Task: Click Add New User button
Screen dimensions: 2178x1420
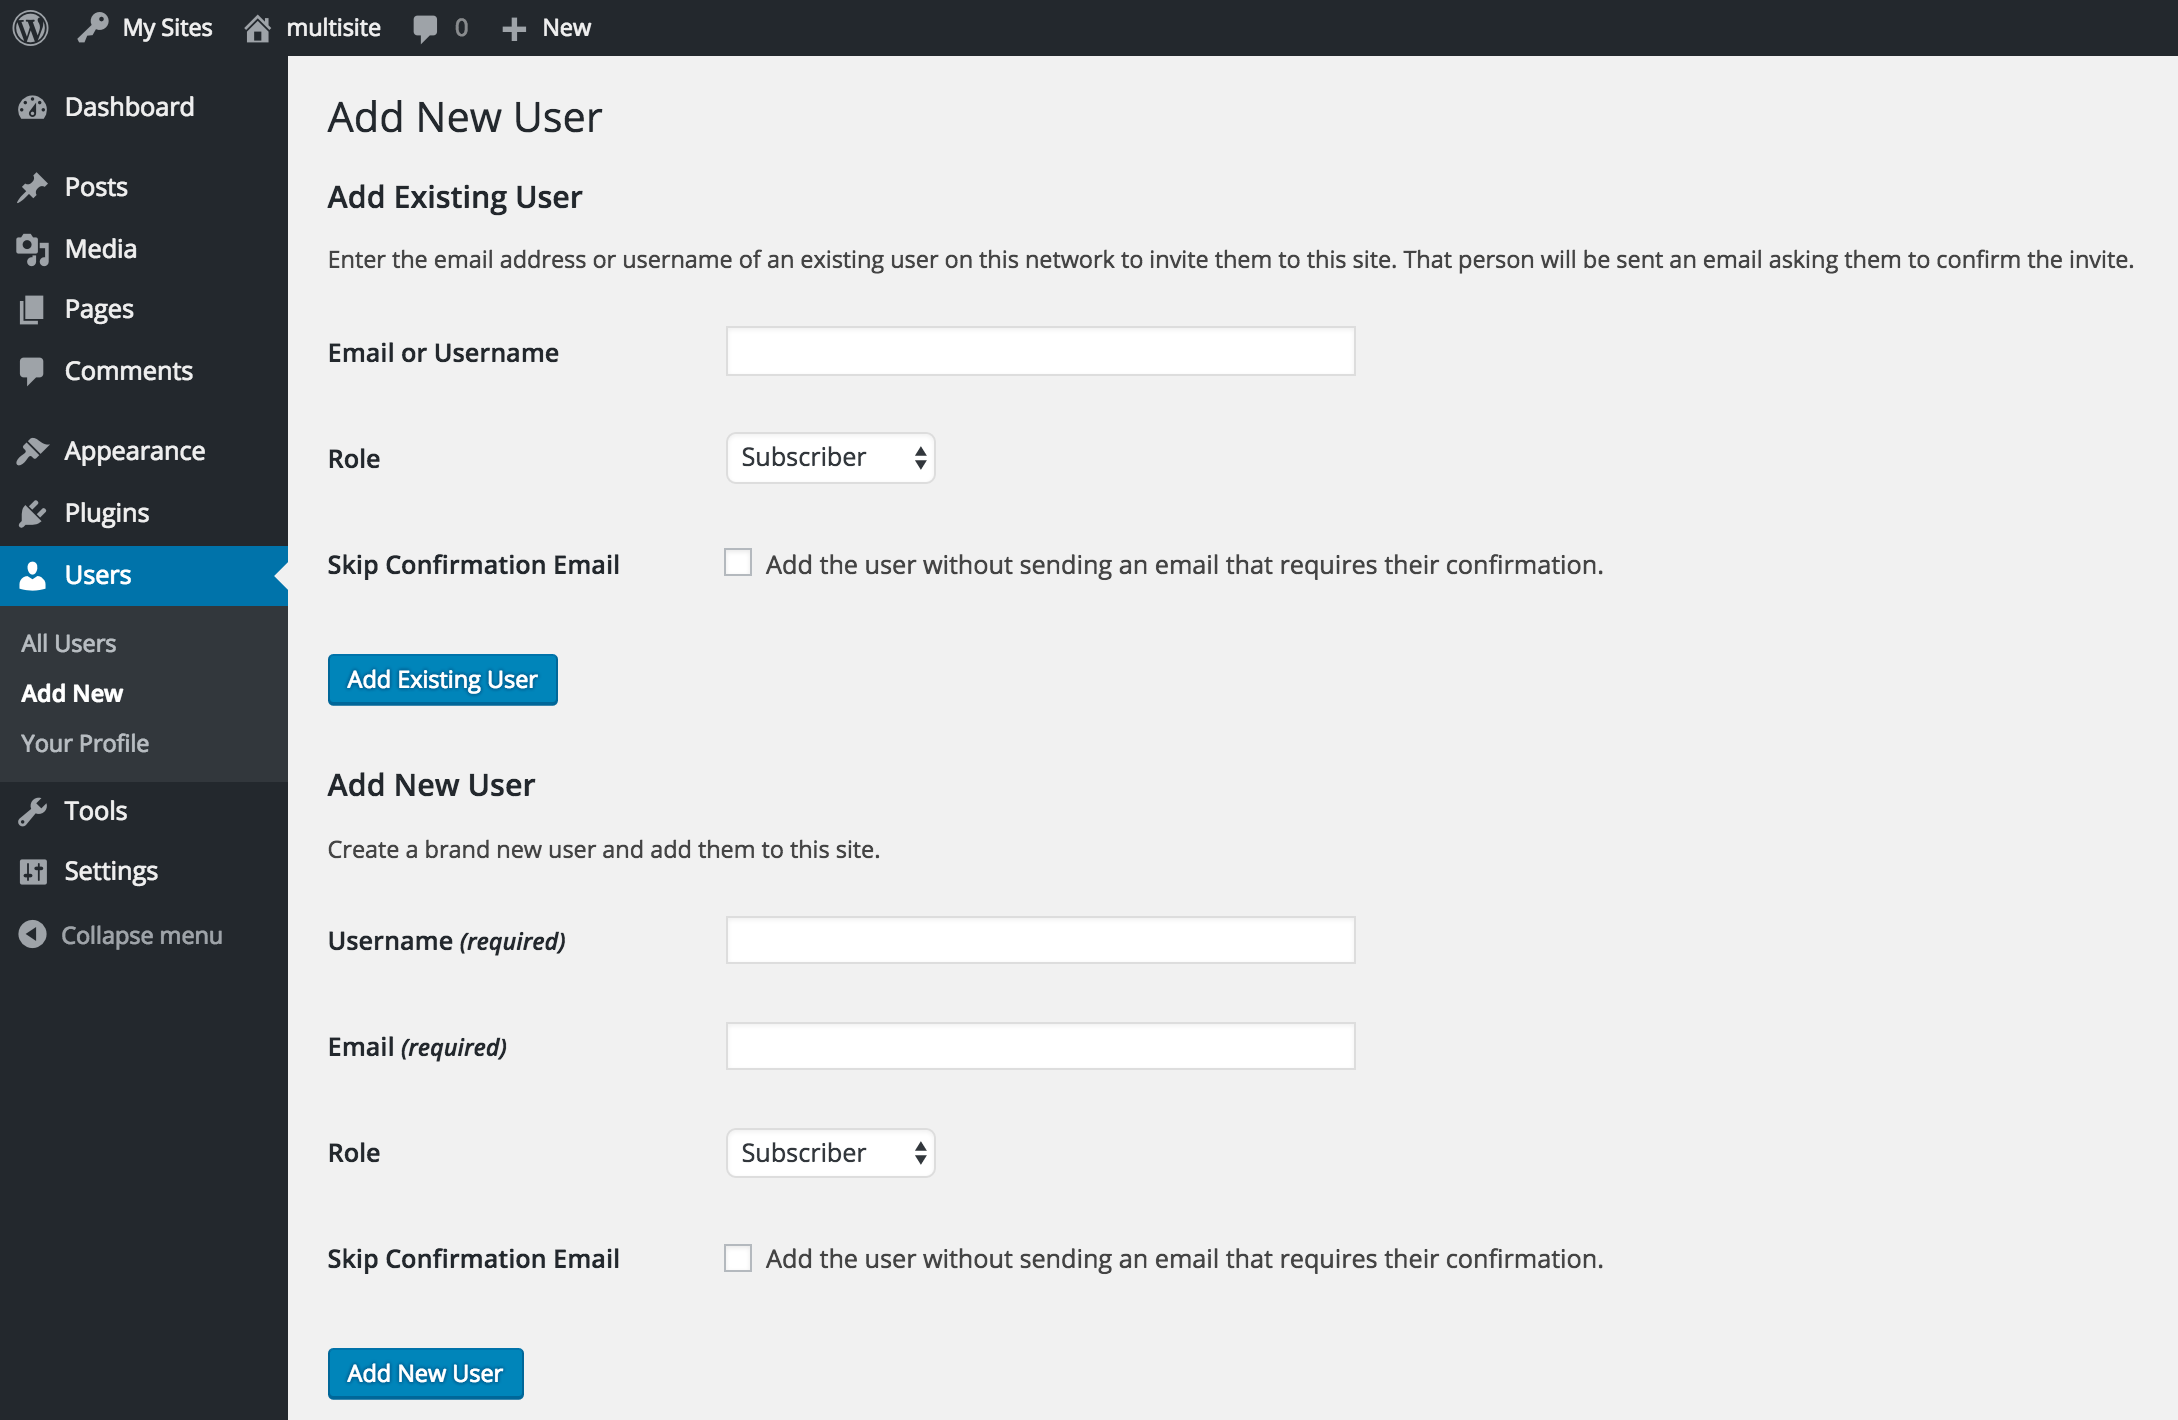Action: coord(424,1372)
